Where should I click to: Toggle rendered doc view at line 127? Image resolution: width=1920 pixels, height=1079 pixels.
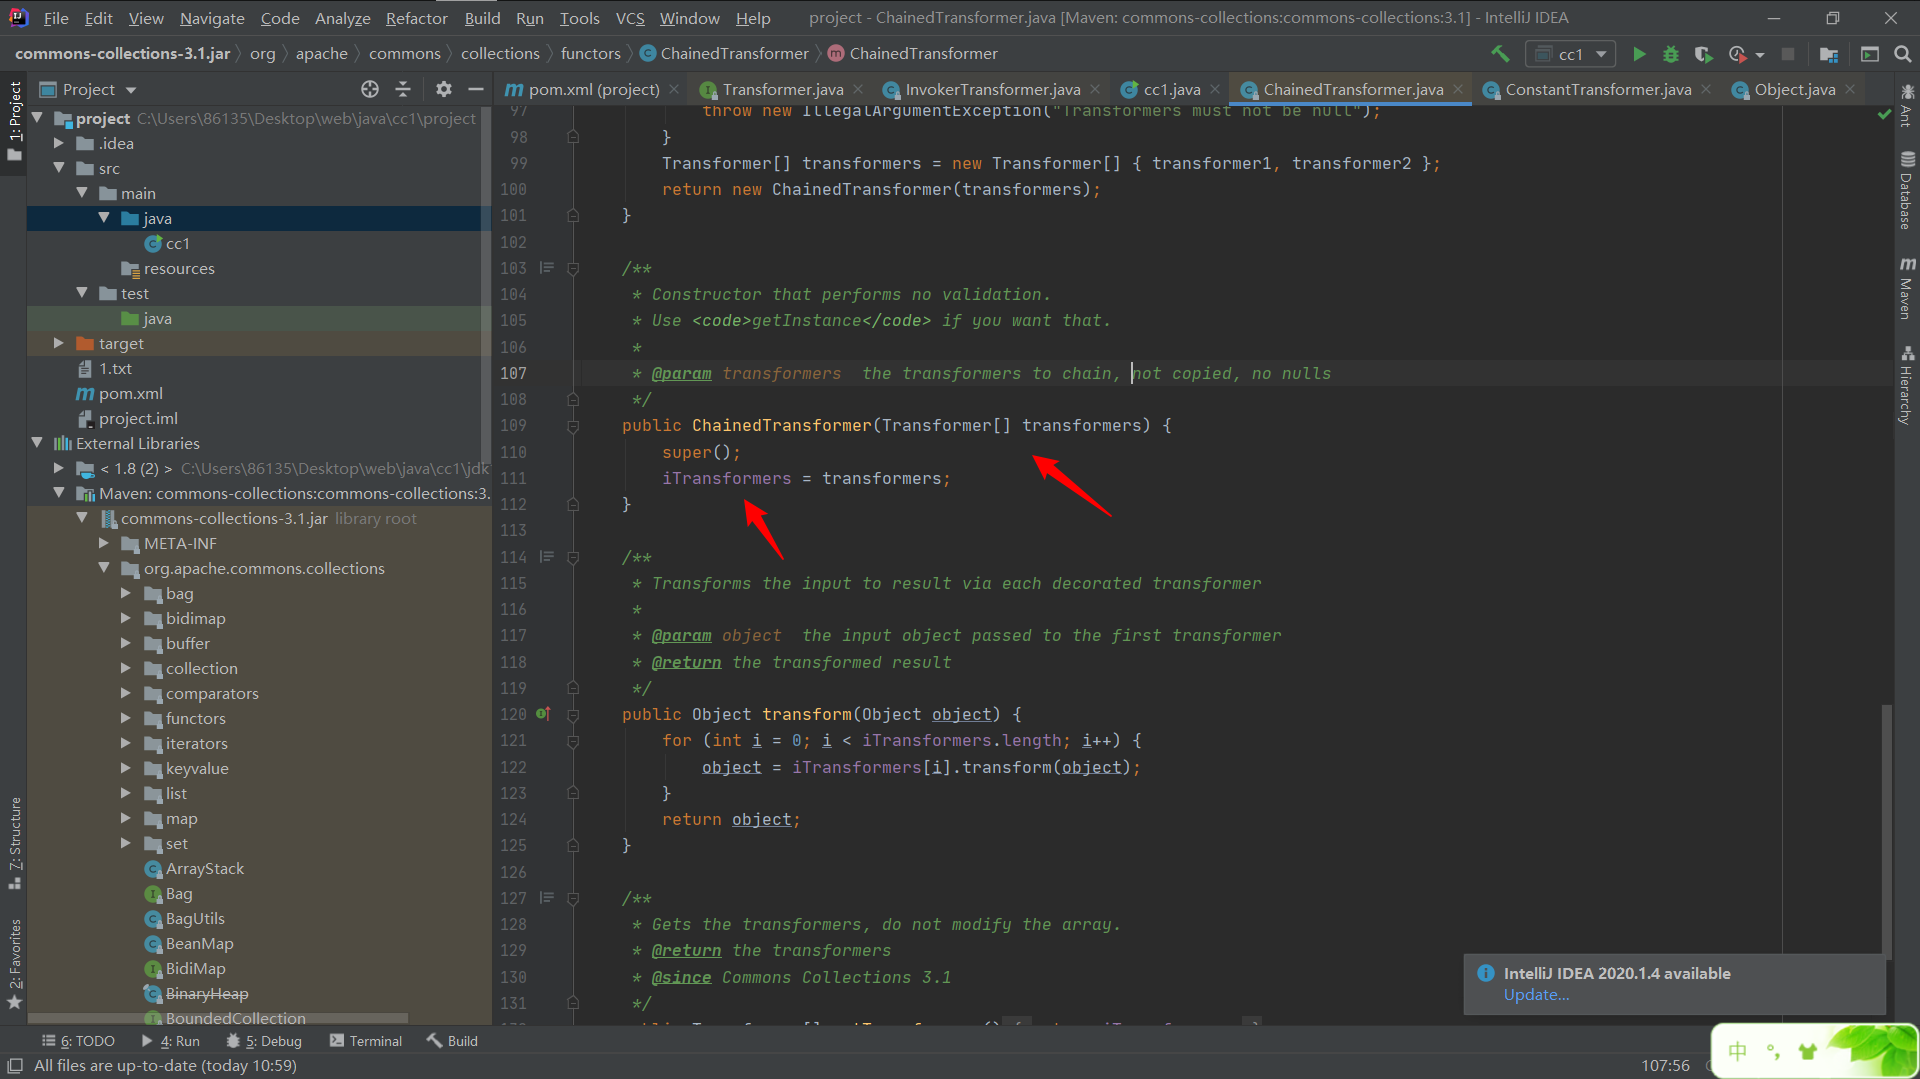547,898
